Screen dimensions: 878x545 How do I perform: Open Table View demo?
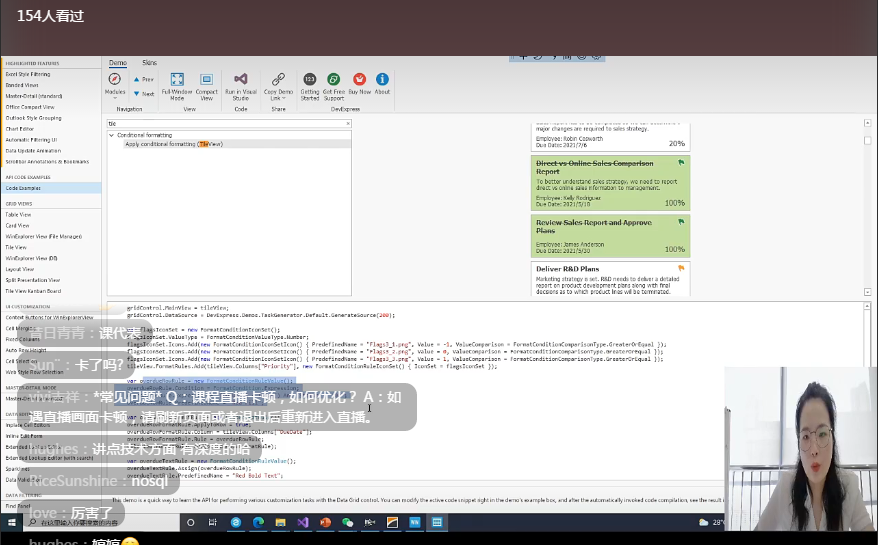pos(18,215)
